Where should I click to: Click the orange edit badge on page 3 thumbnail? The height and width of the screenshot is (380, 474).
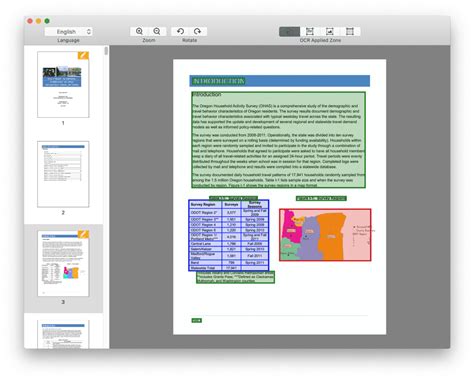83,234
